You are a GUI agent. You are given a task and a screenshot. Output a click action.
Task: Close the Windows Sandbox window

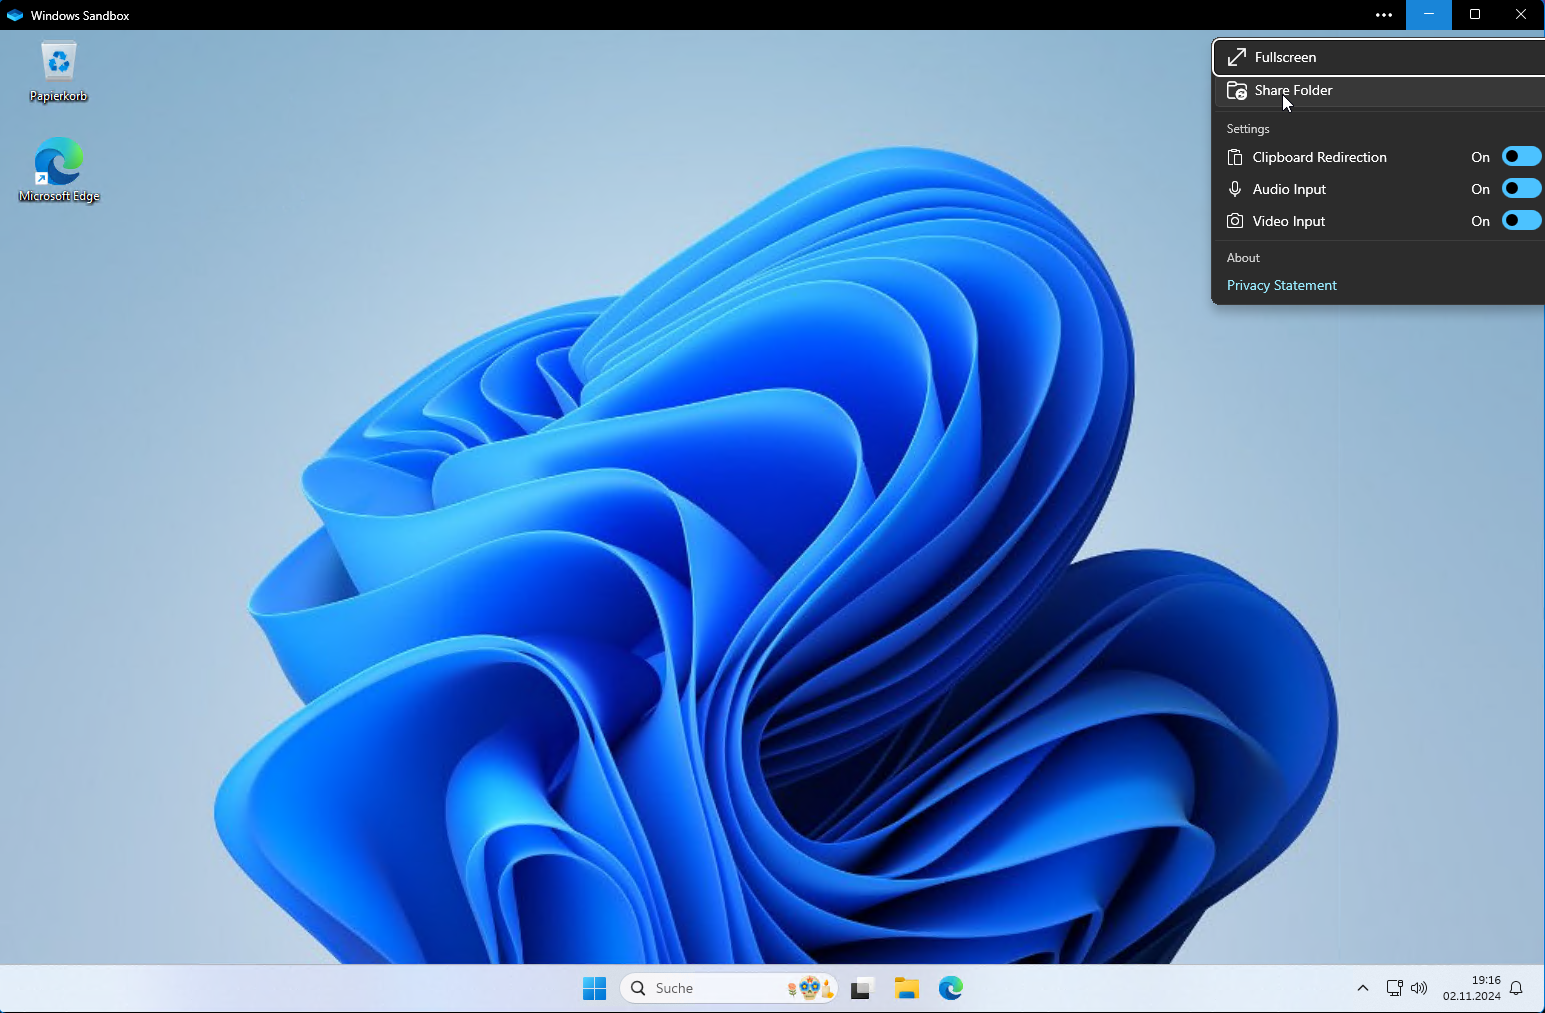pyautogui.click(x=1521, y=15)
